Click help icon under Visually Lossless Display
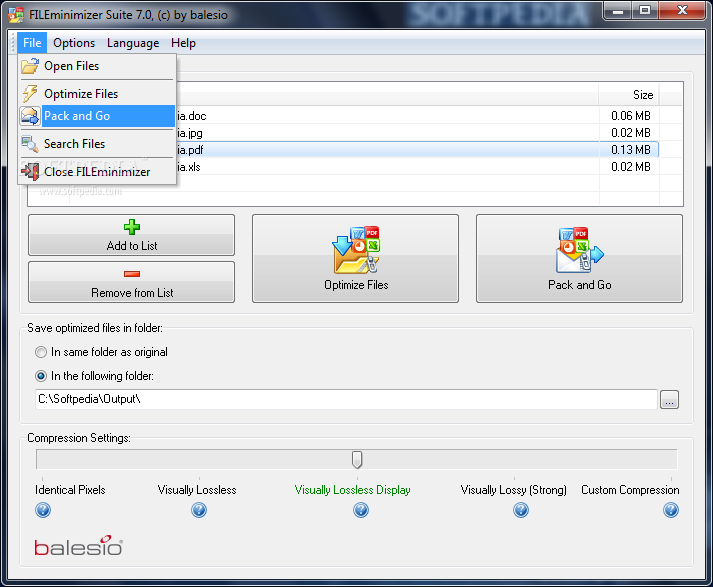Viewport: 713px width, 587px height. [361, 510]
